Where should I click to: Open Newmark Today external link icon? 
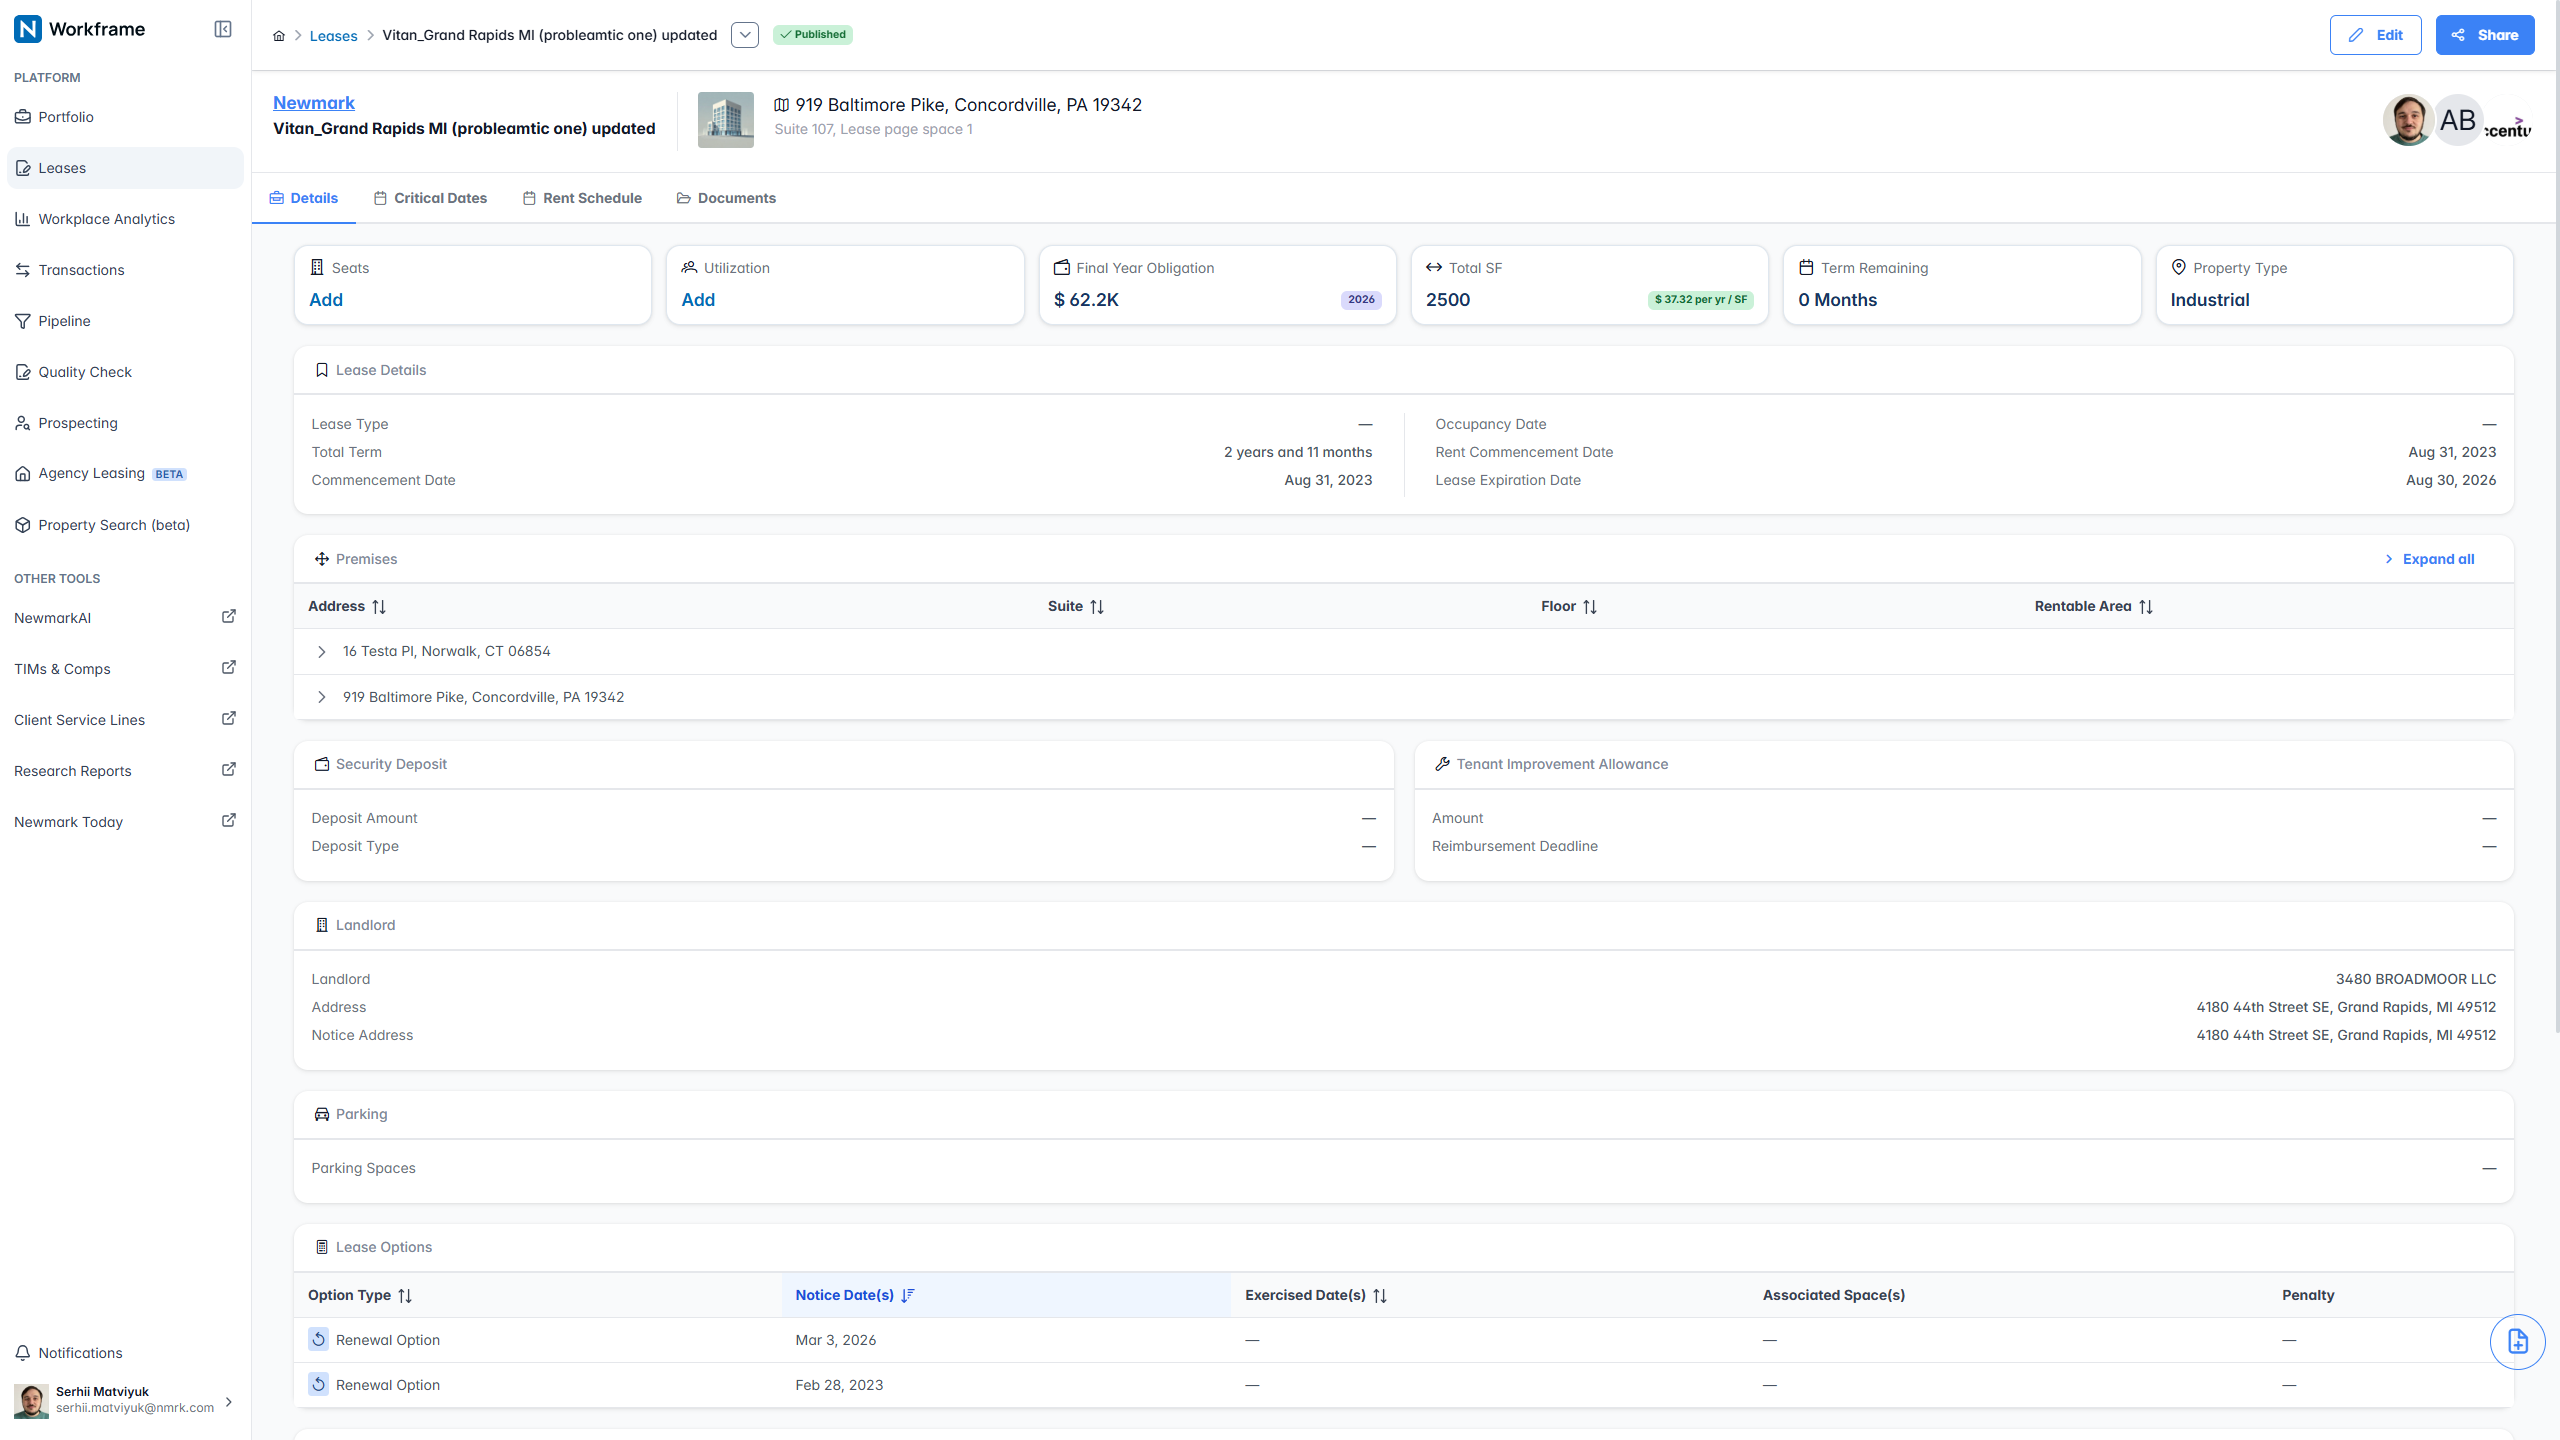(228, 821)
